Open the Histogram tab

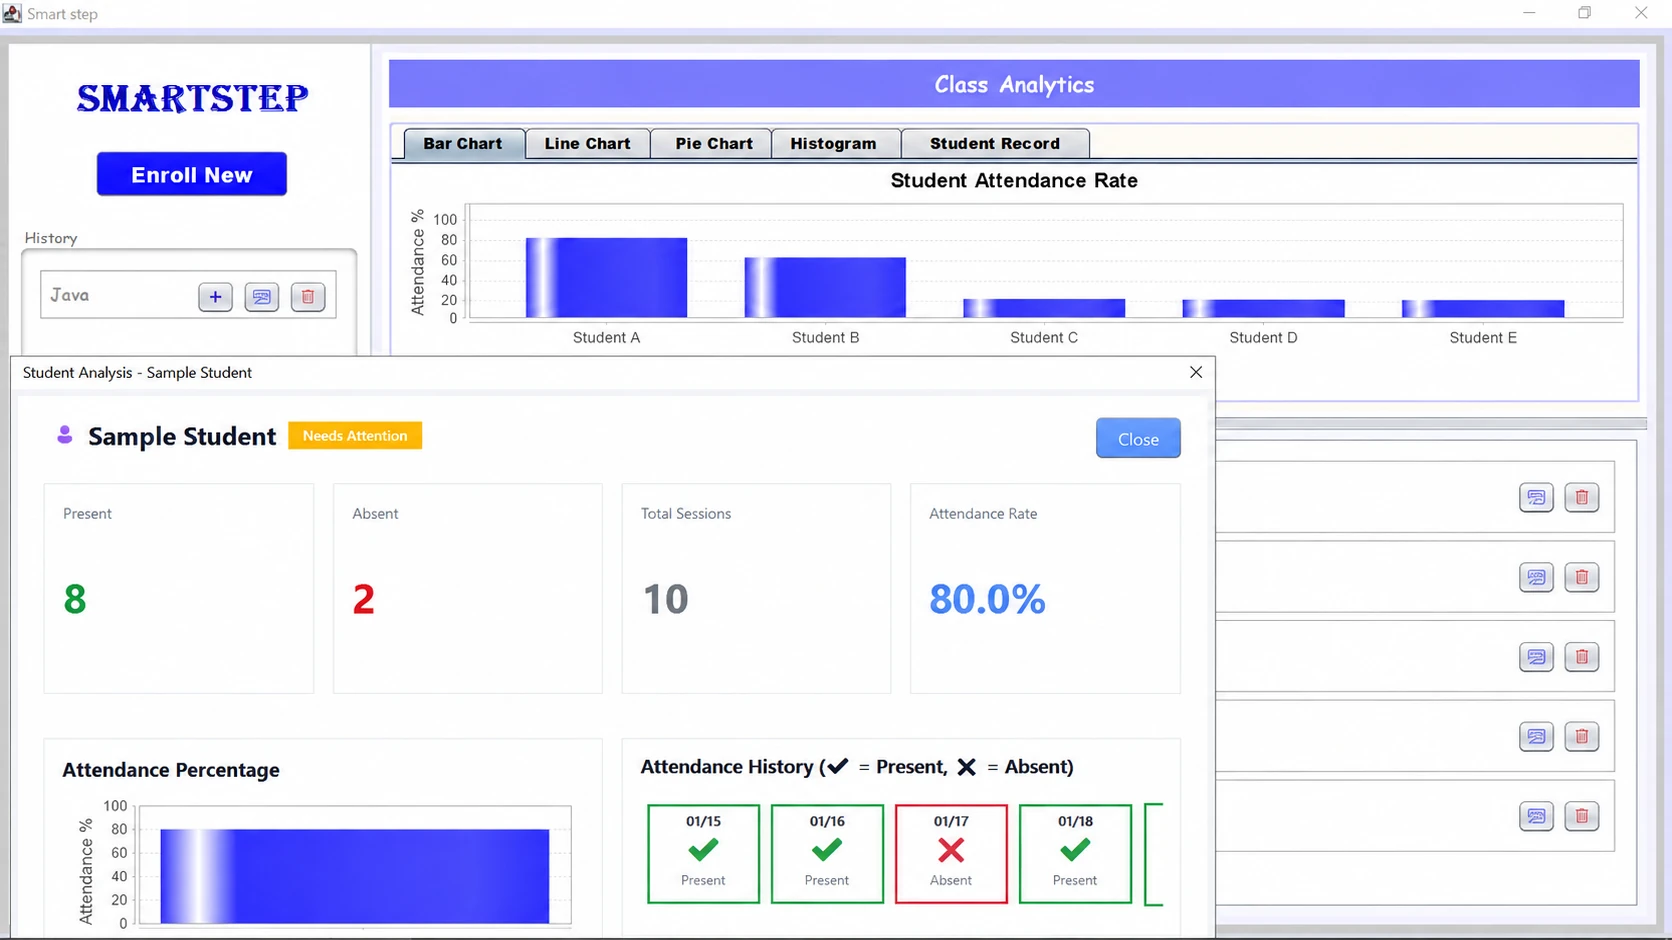[x=834, y=144]
